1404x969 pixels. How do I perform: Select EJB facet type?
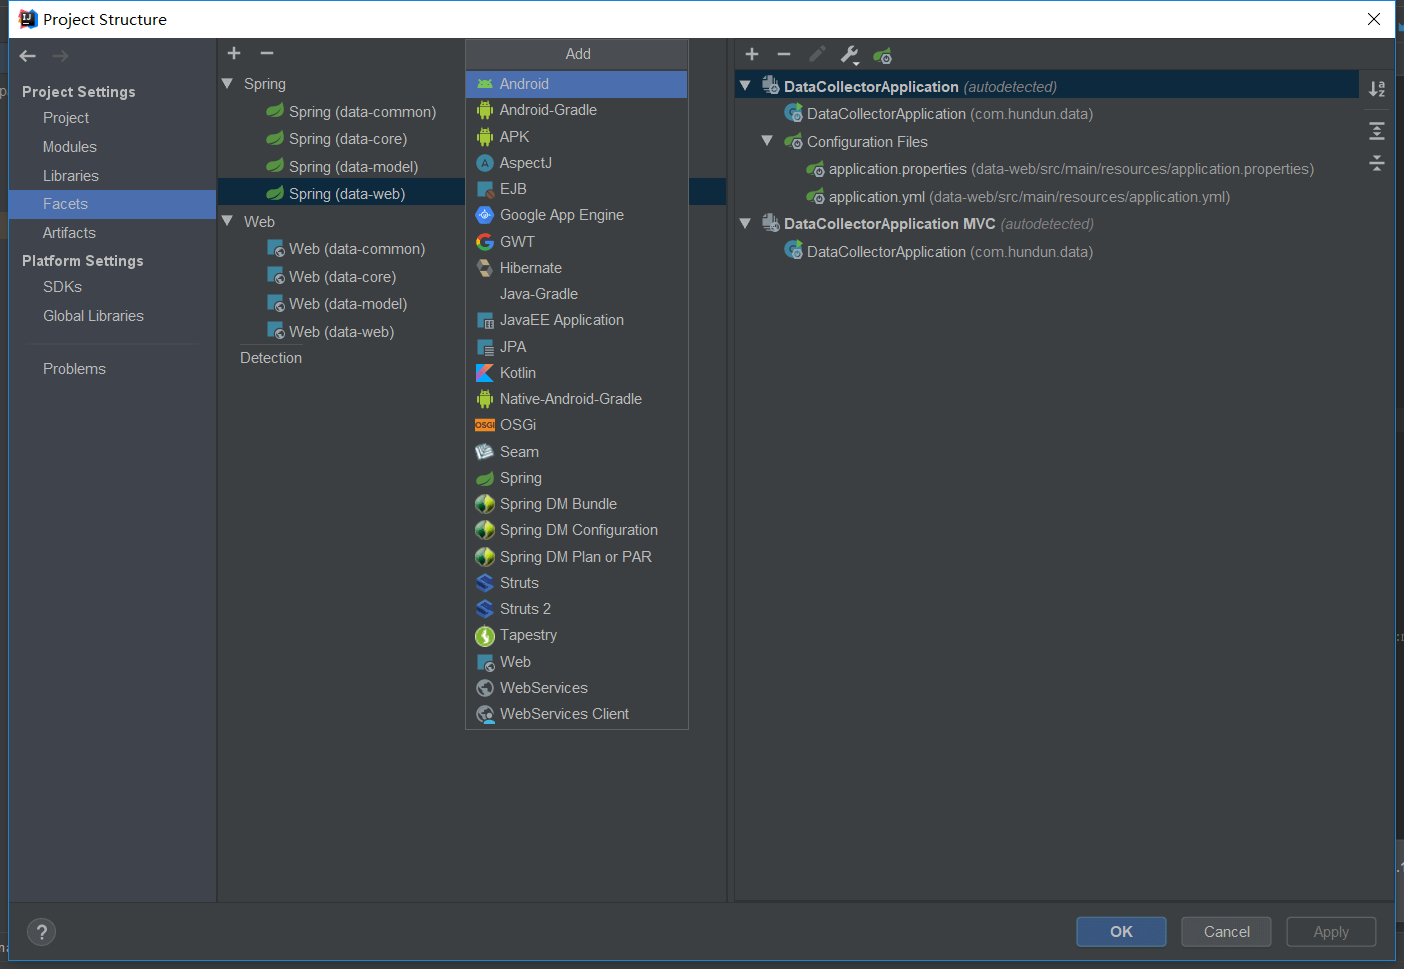(576, 189)
